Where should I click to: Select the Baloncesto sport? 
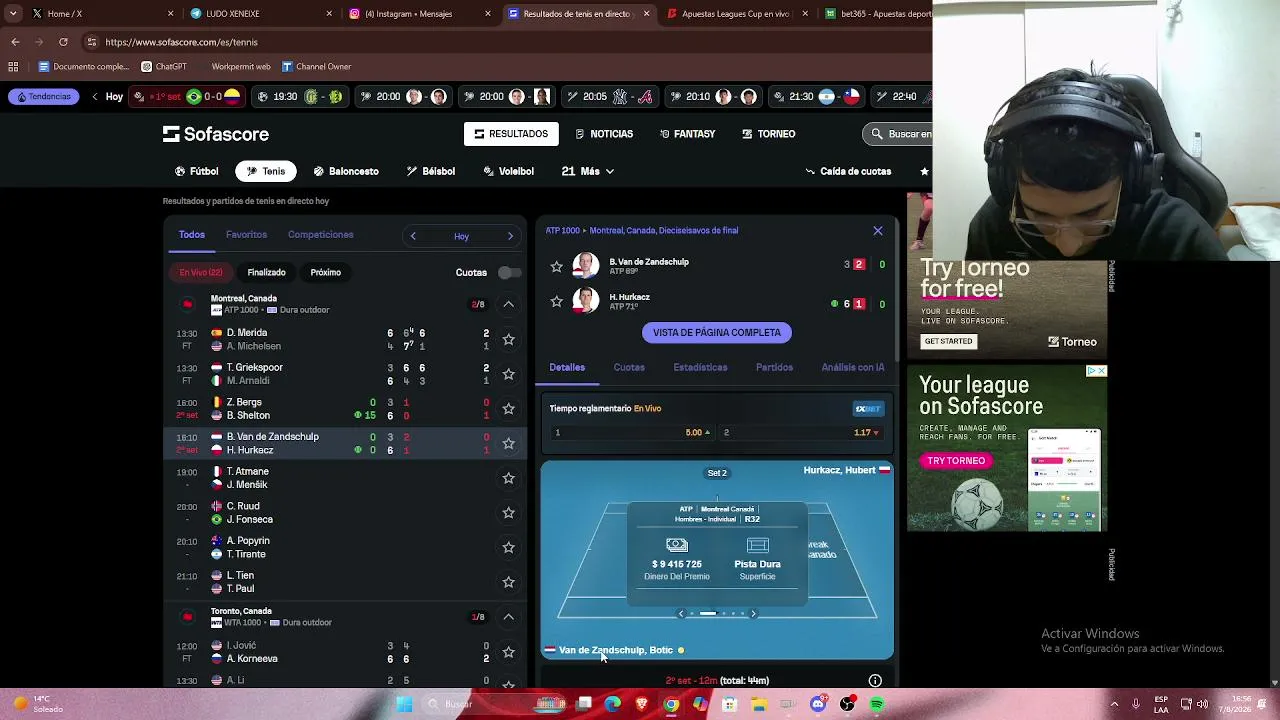(x=346, y=171)
